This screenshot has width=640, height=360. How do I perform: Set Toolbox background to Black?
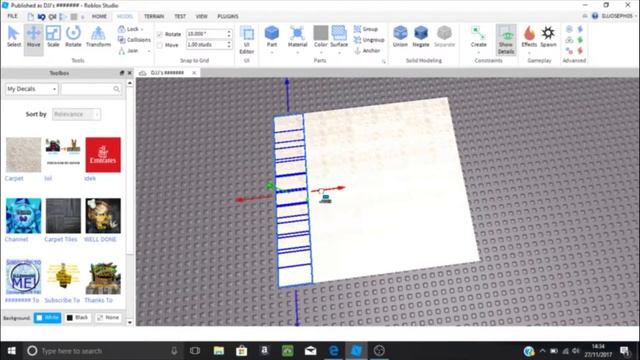[x=78, y=318]
